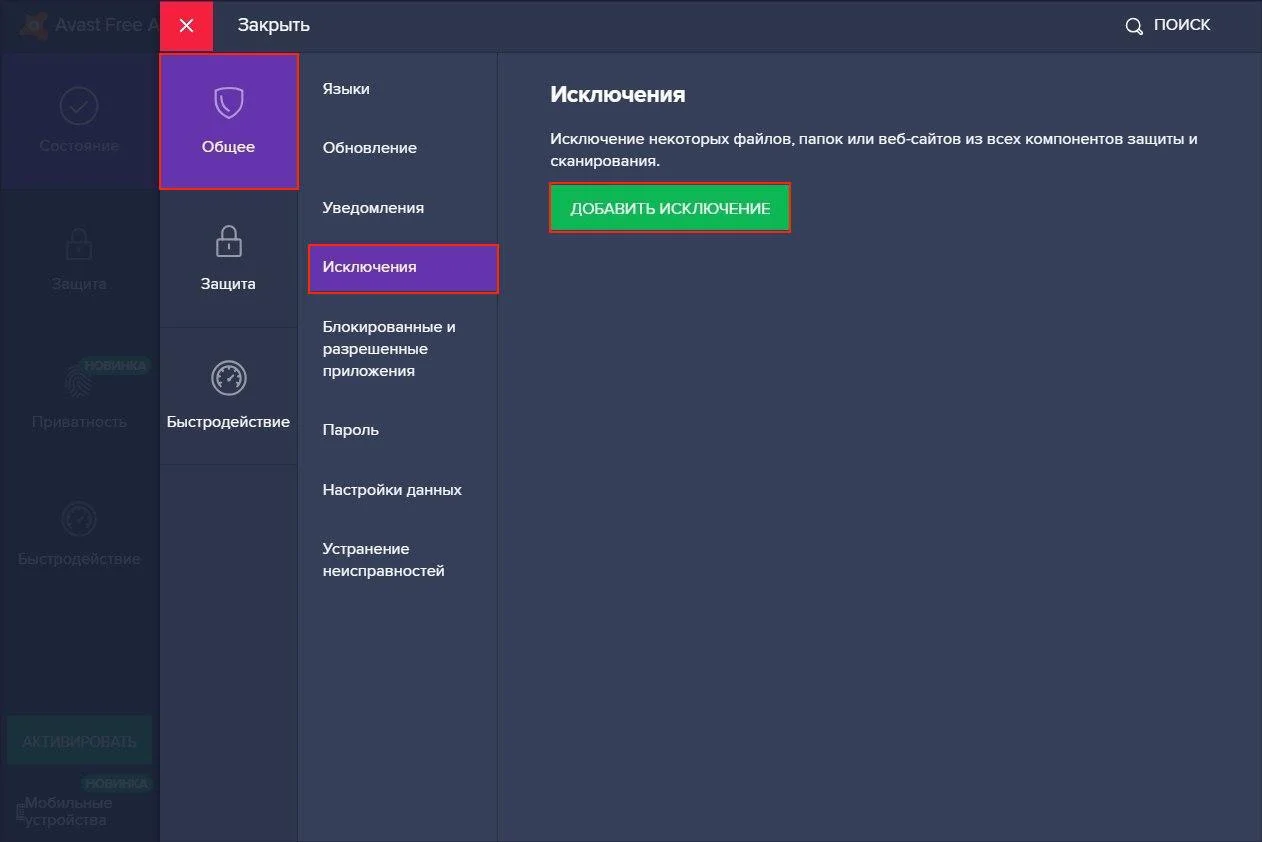The width and height of the screenshot is (1262, 842).
Task: Select Настройки данных in the menu
Action: 392,490
